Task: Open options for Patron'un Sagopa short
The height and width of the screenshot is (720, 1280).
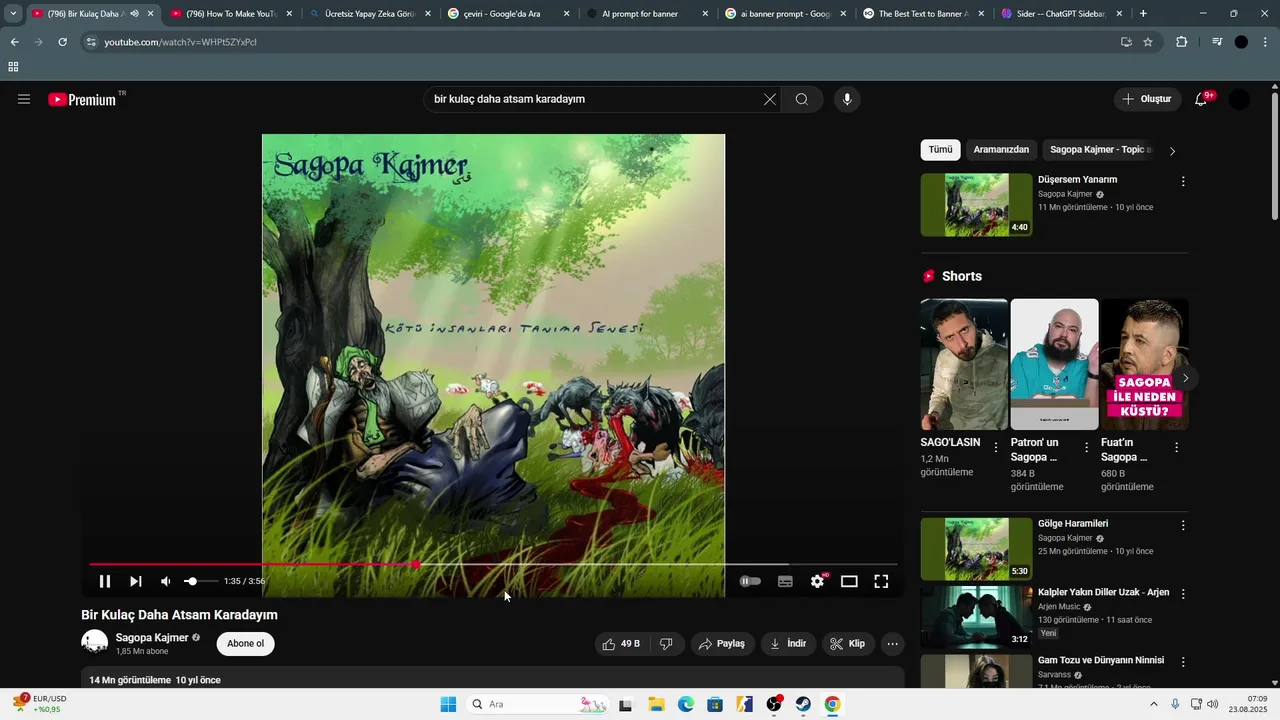Action: (1086, 447)
